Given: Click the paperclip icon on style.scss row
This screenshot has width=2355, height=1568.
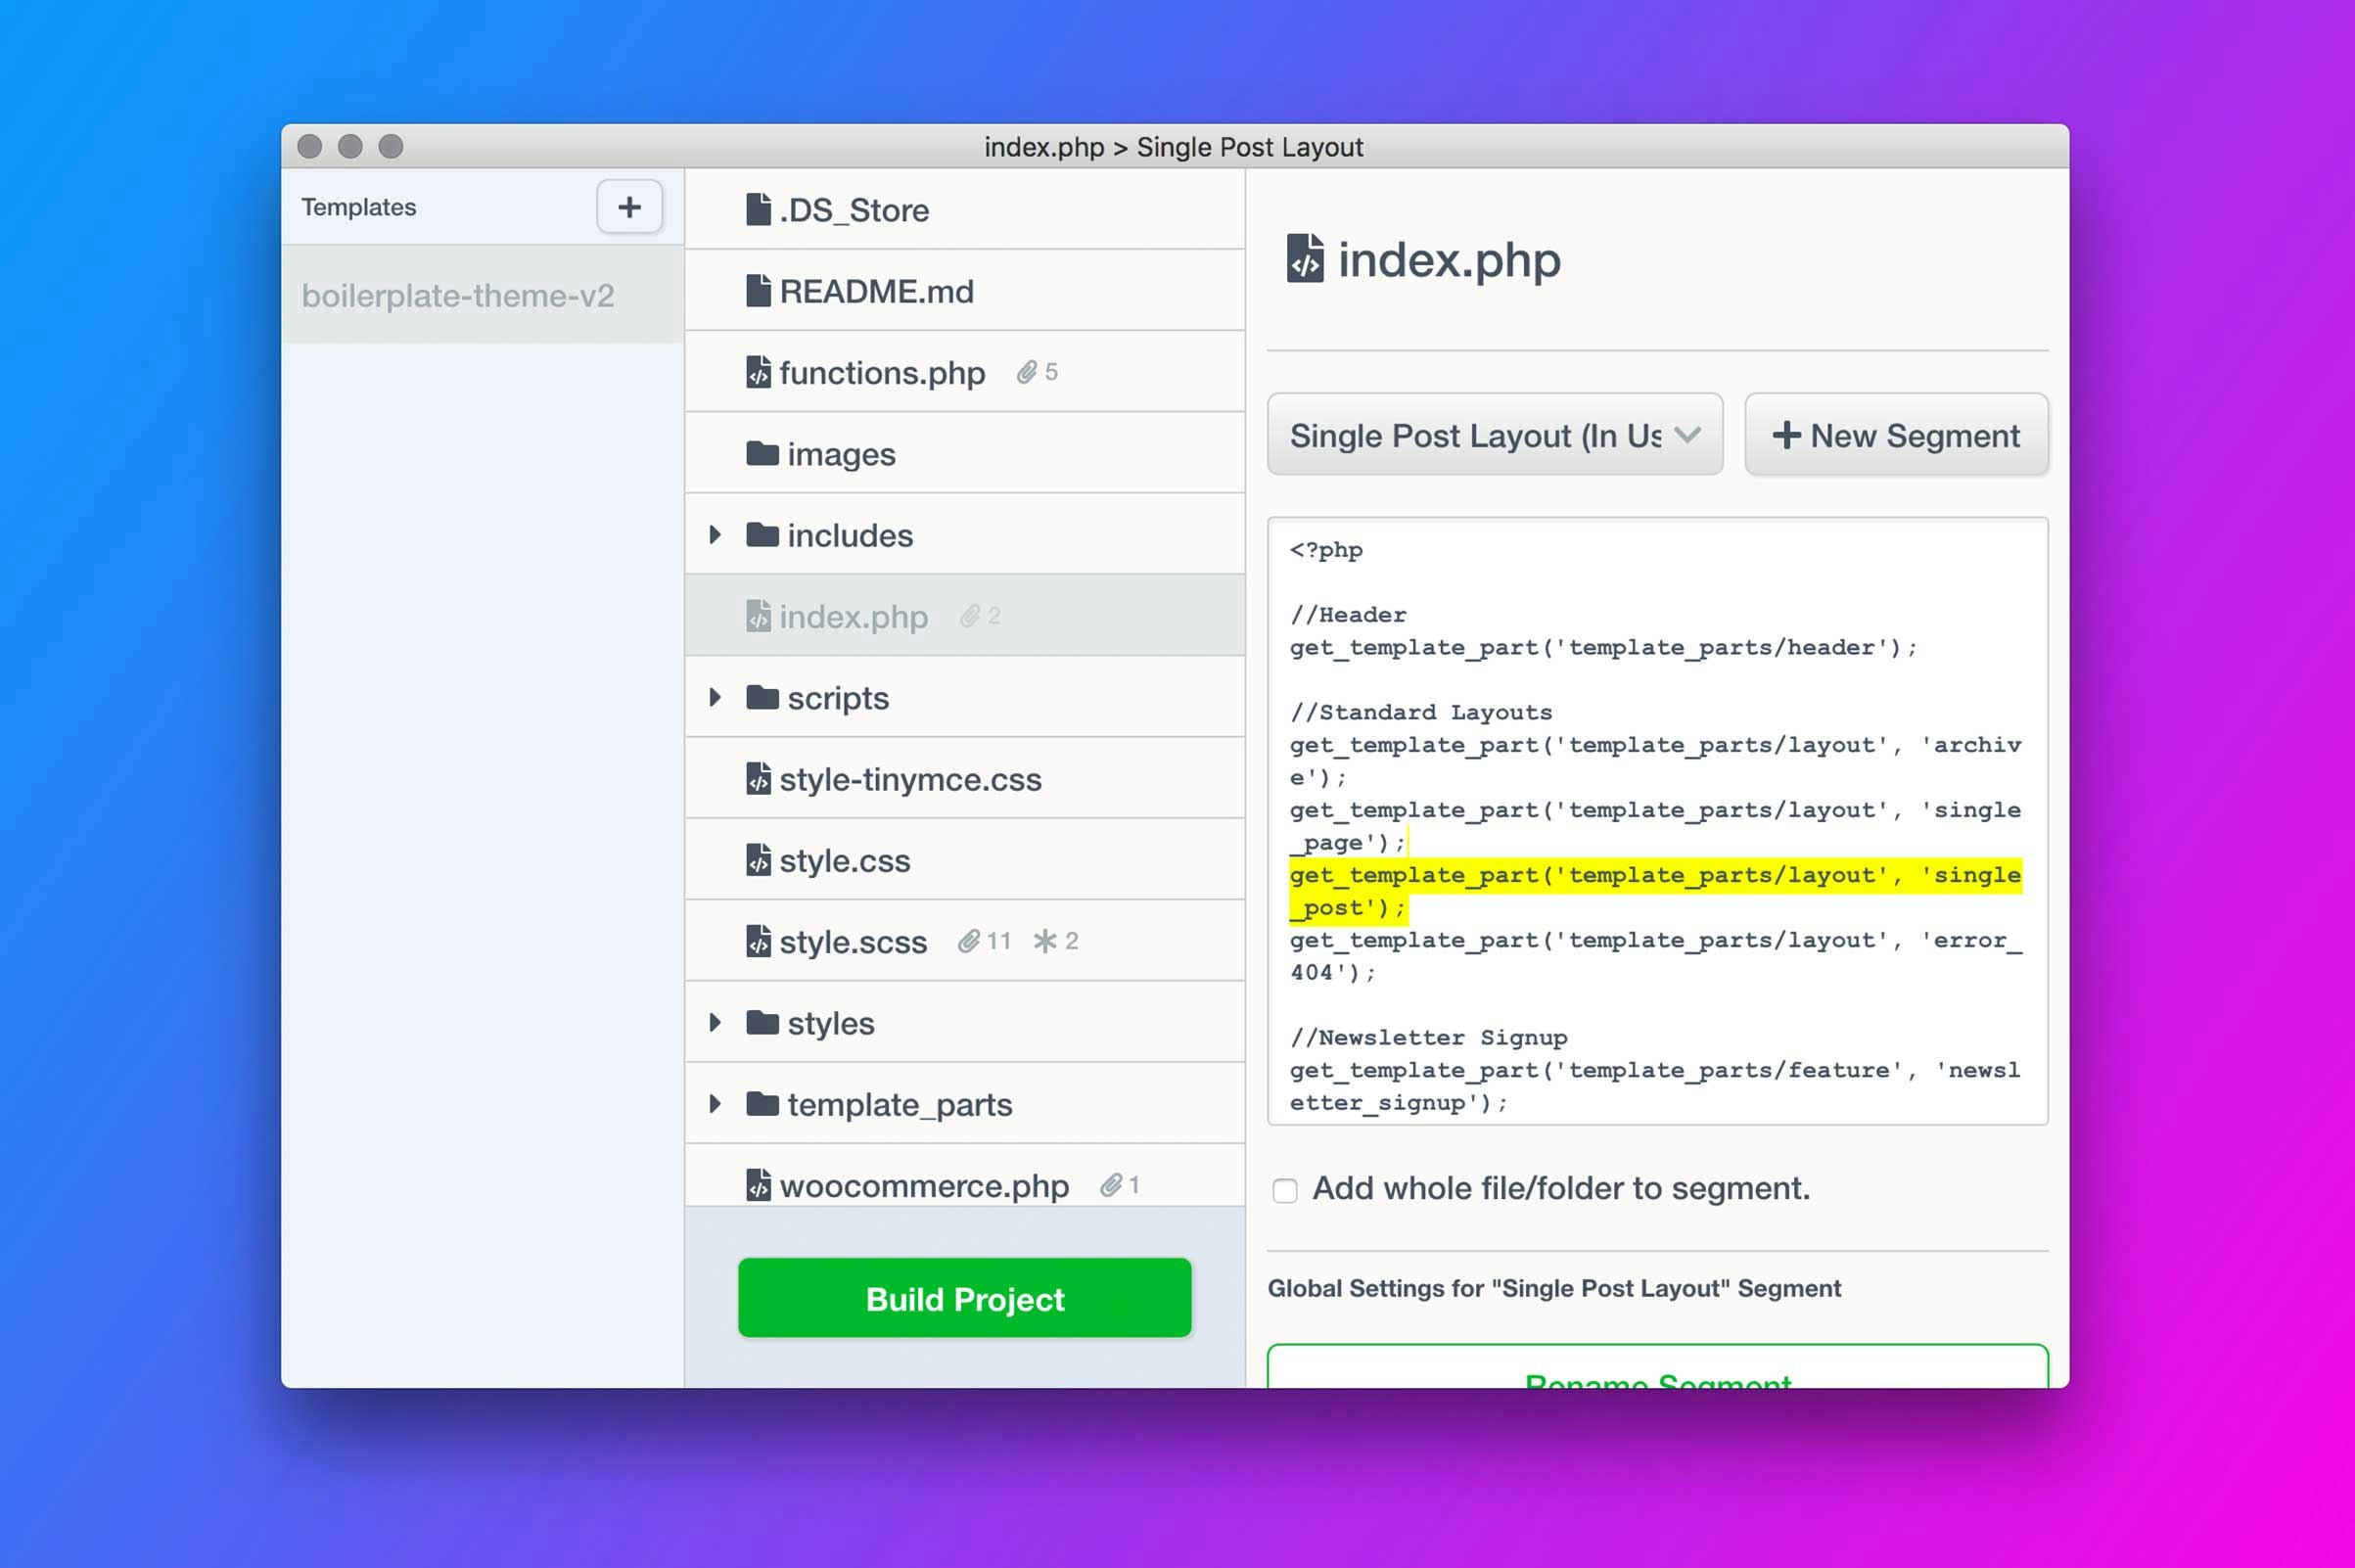Looking at the screenshot, I should (x=968, y=941).
